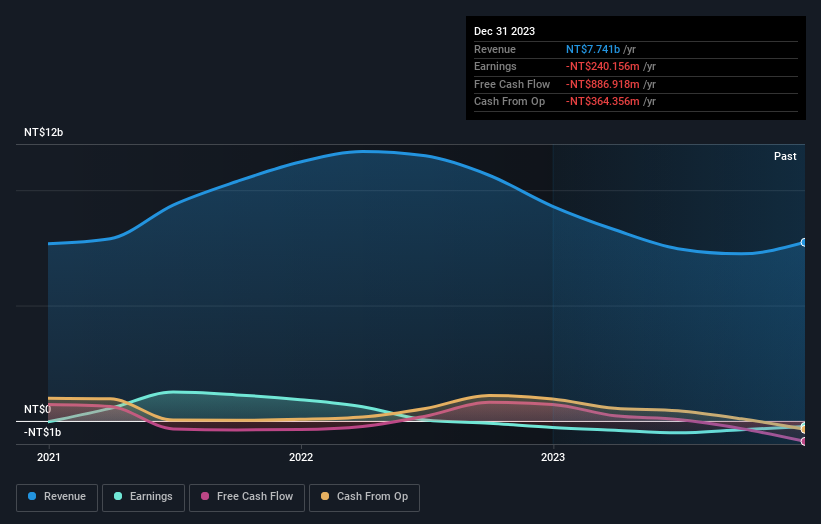
Task: Click the -NT$364.356m cash from op value
Action: (602, 102)
